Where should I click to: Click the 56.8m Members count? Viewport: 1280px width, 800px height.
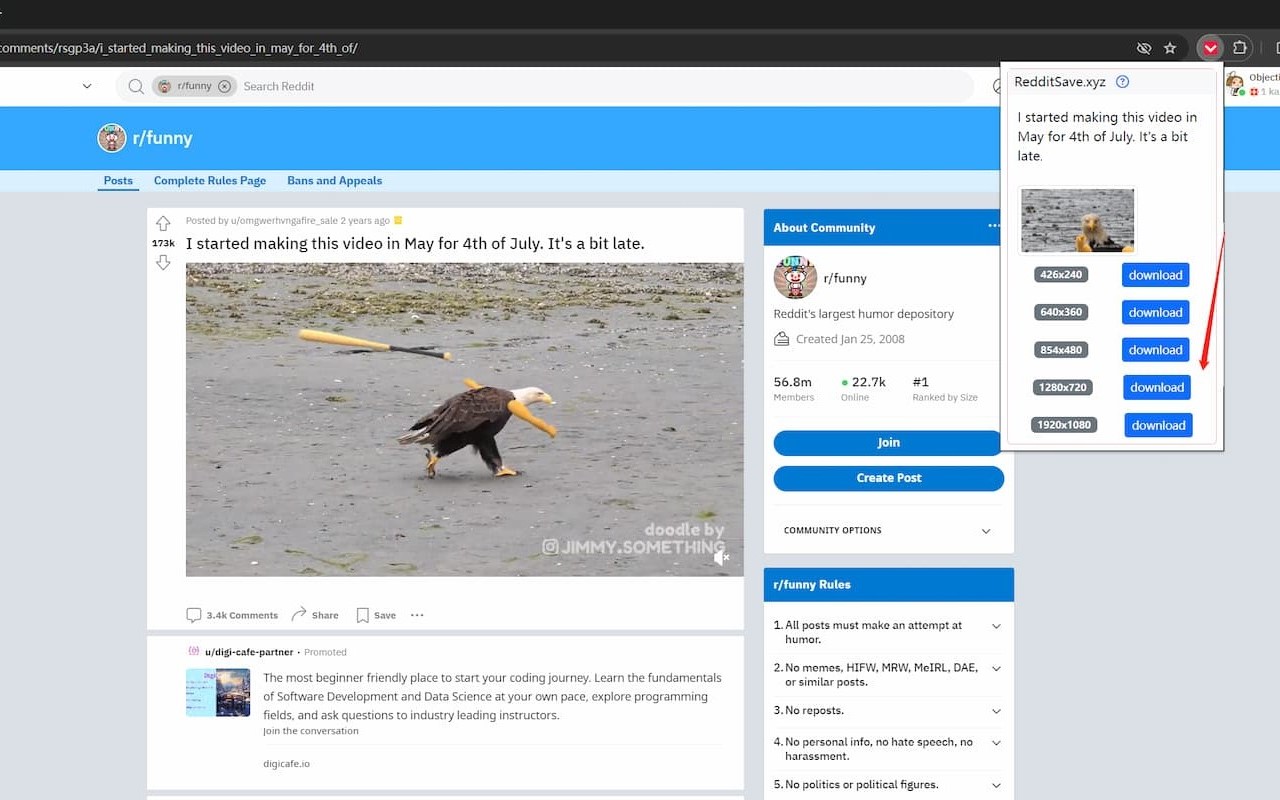pos(792,382)
